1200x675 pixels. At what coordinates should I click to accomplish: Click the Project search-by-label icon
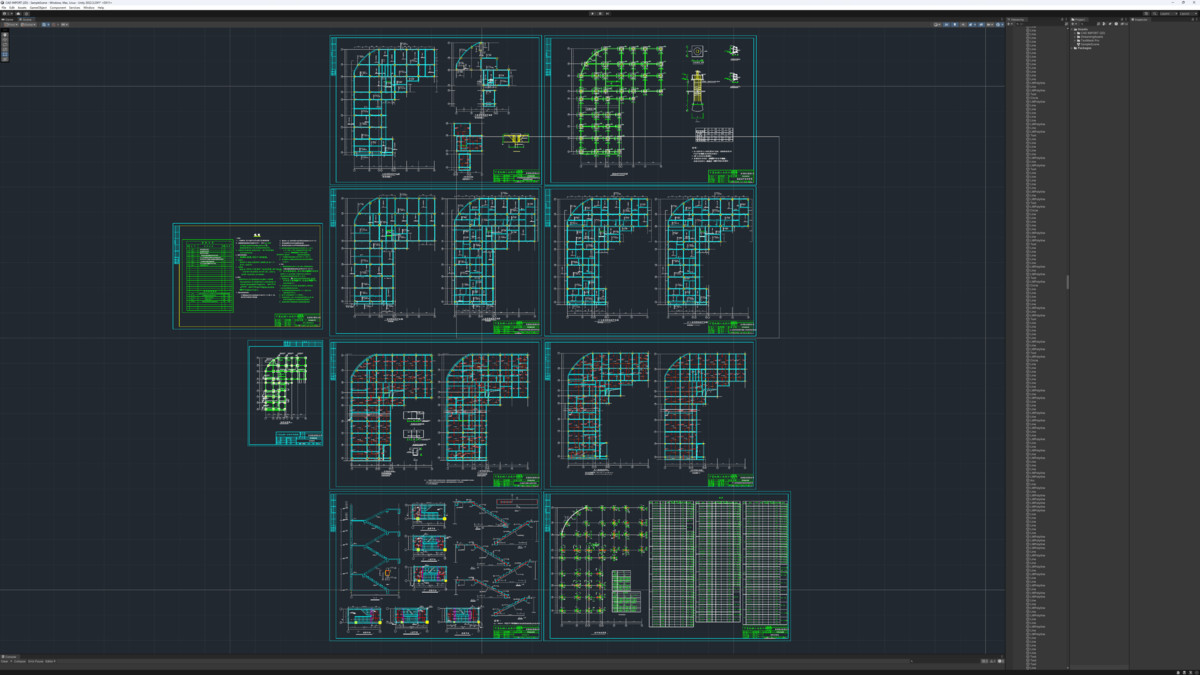1112,24
